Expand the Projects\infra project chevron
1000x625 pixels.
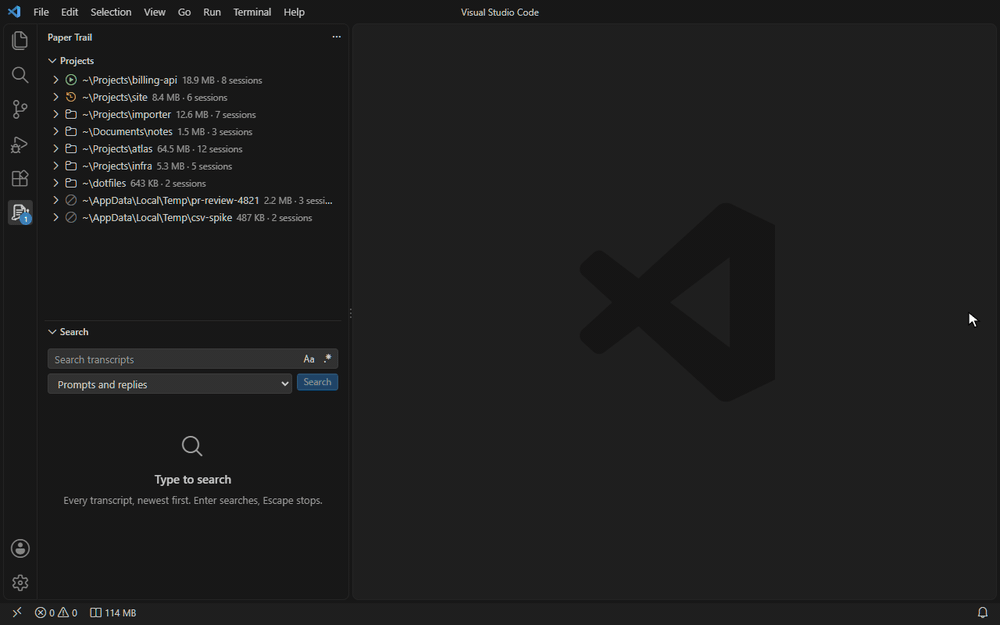55,166
